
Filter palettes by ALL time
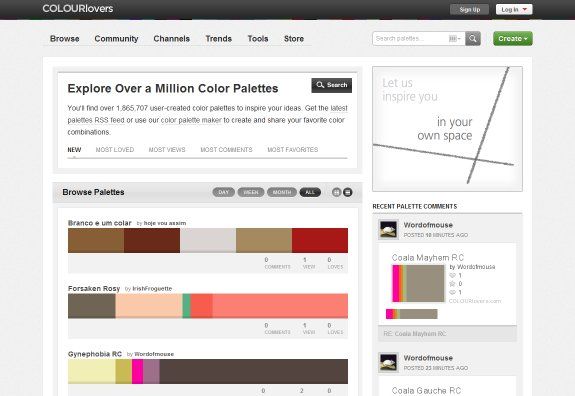pos(310,192)
